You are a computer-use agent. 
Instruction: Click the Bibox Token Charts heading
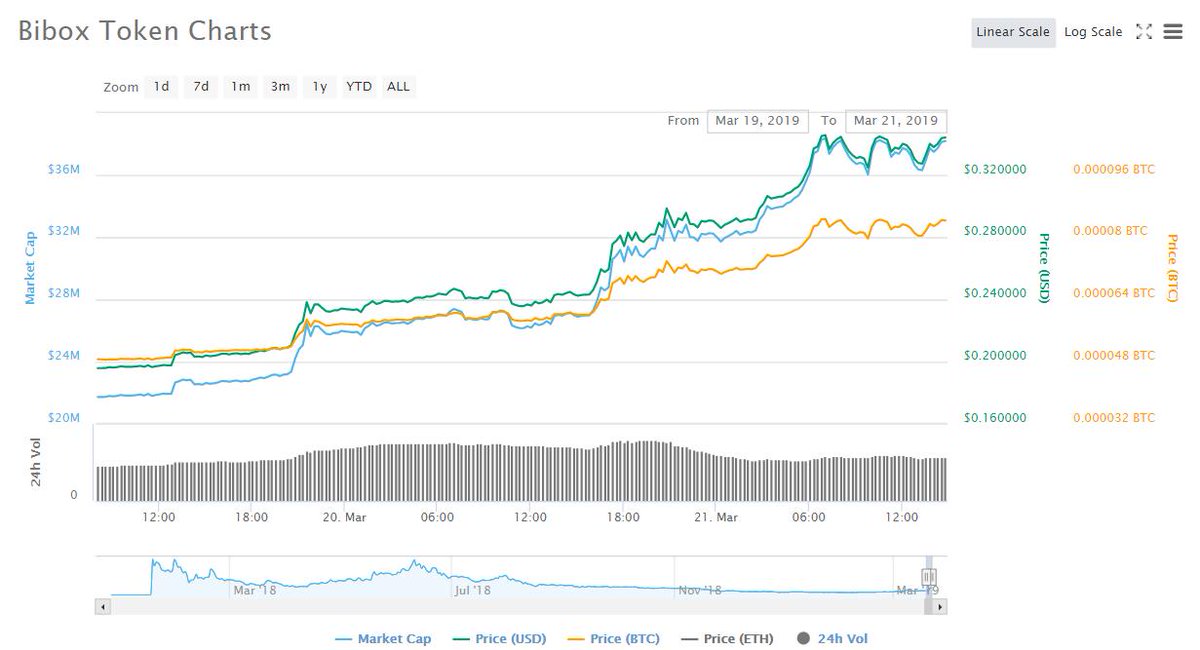[145, 31]
